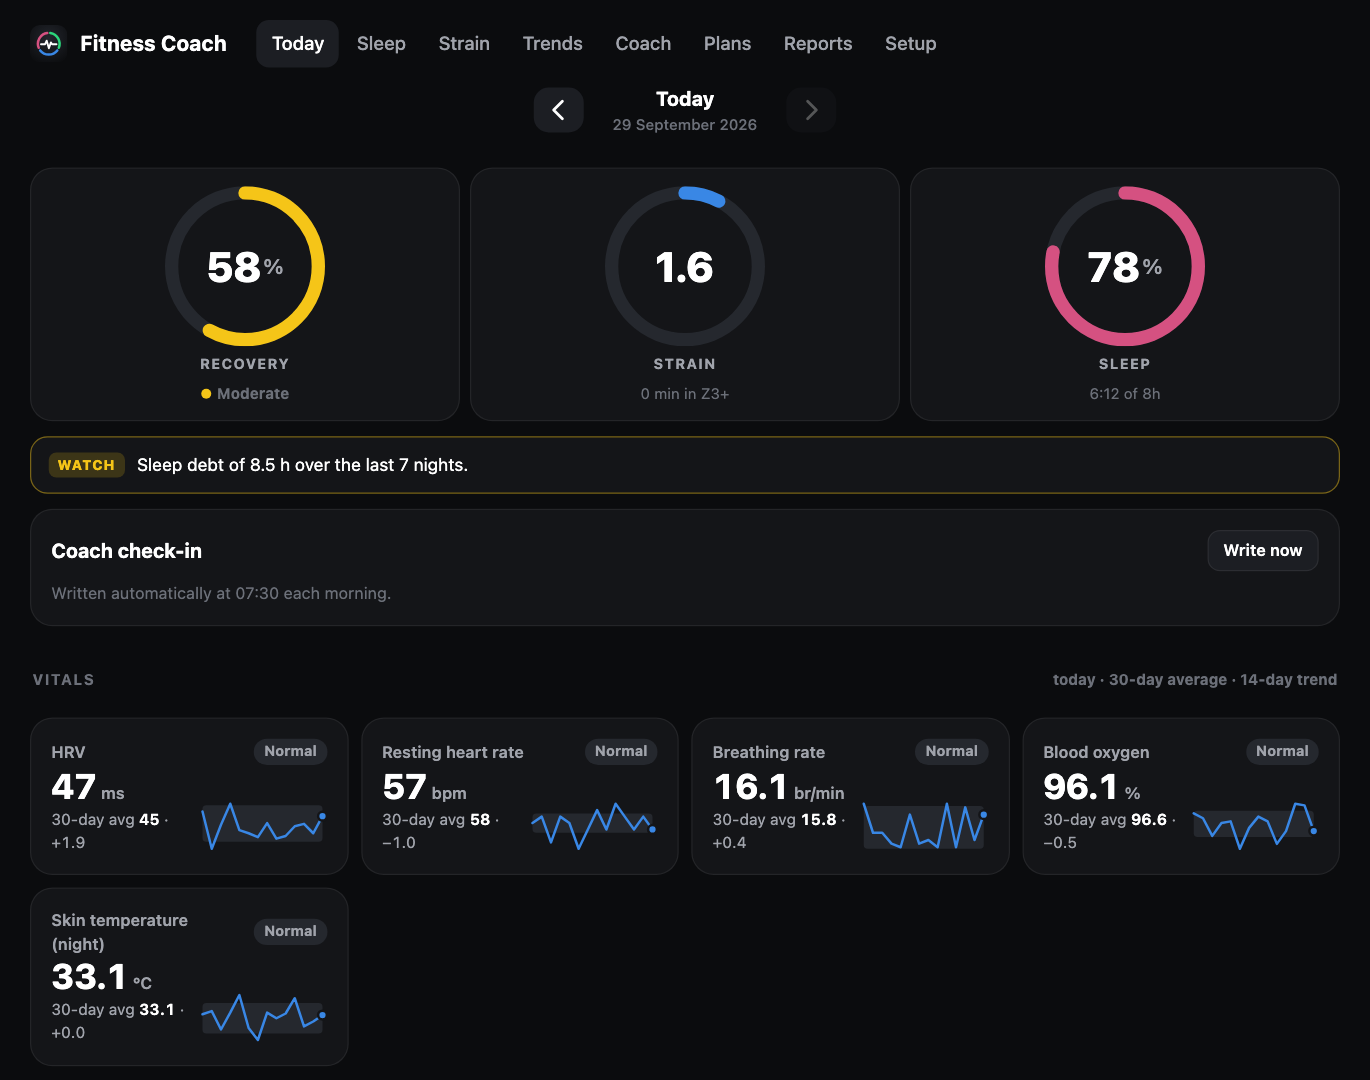Click the 33.1 °C skin temperature value
The width and height of the screenshot is (1370, 1080).
pos(102,978)
